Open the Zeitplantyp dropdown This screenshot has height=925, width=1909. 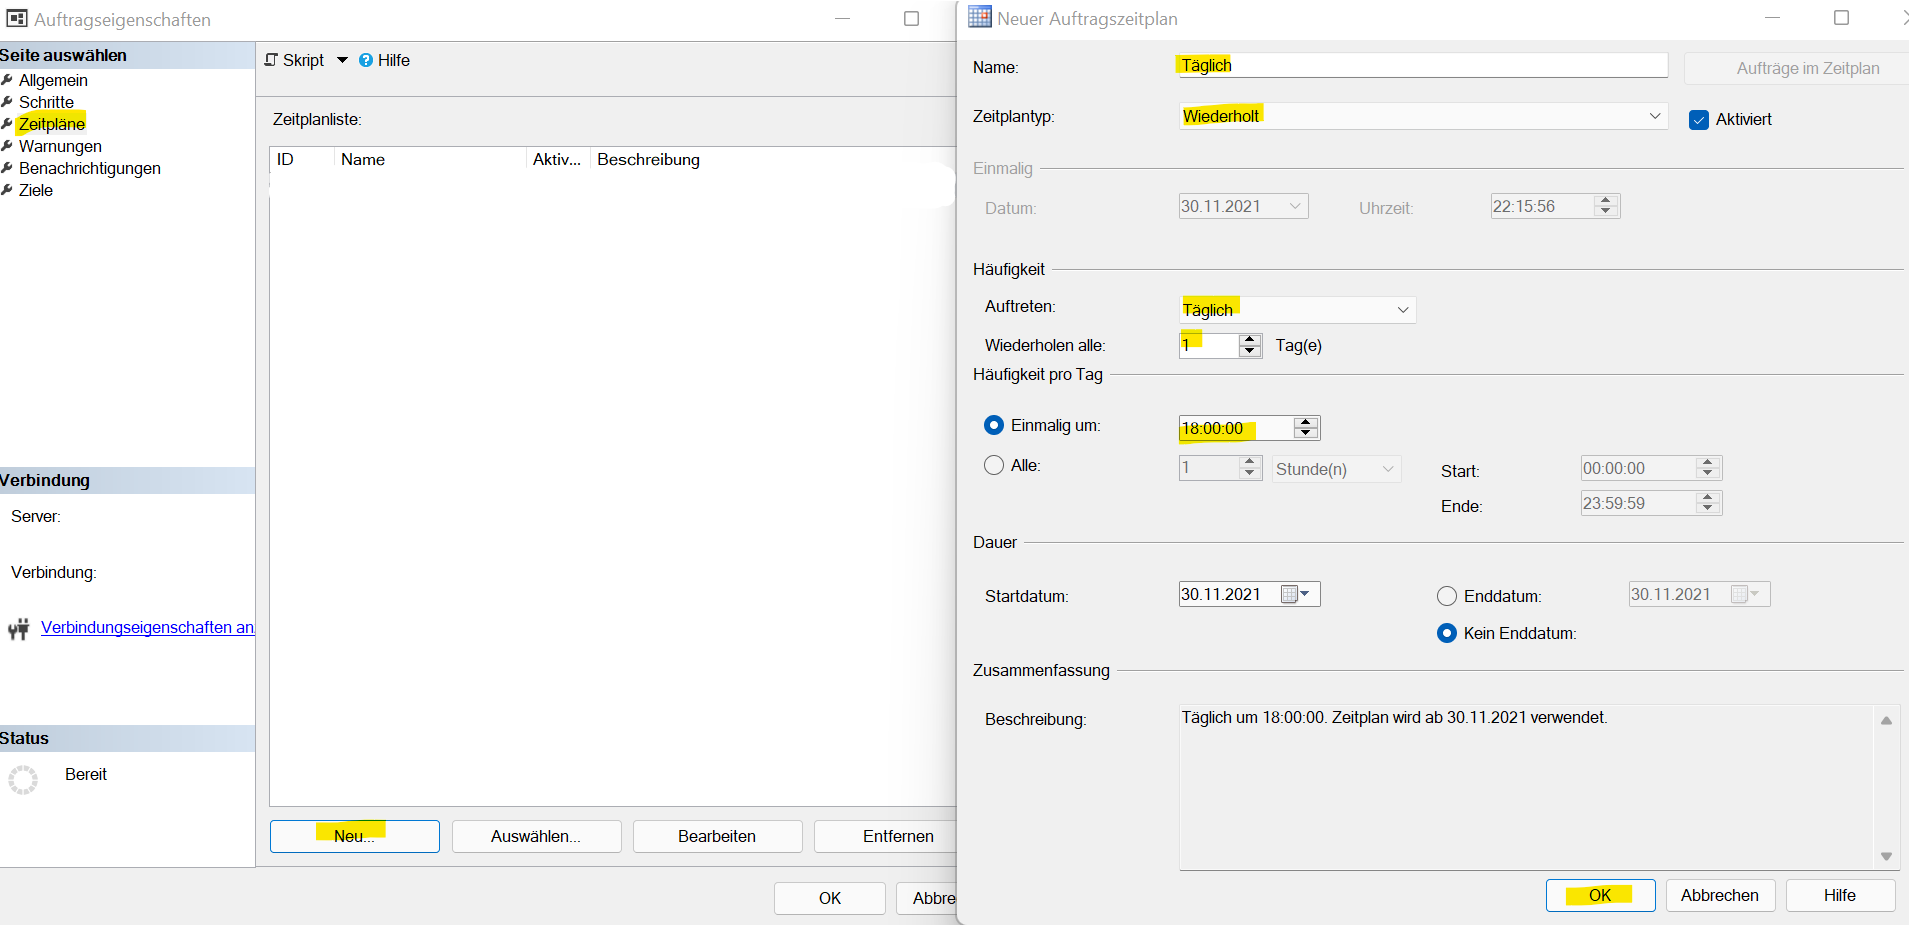pyautogui.click(x=1656, y=115)
